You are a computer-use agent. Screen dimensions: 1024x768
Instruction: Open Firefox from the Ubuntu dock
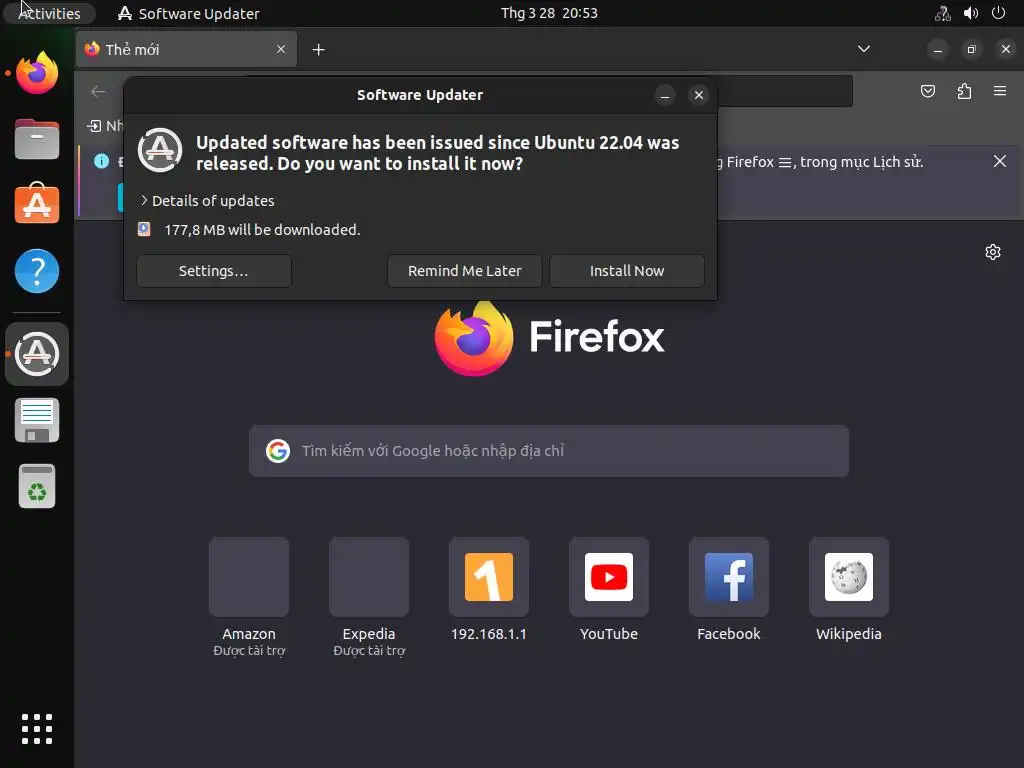pos(37,72)
